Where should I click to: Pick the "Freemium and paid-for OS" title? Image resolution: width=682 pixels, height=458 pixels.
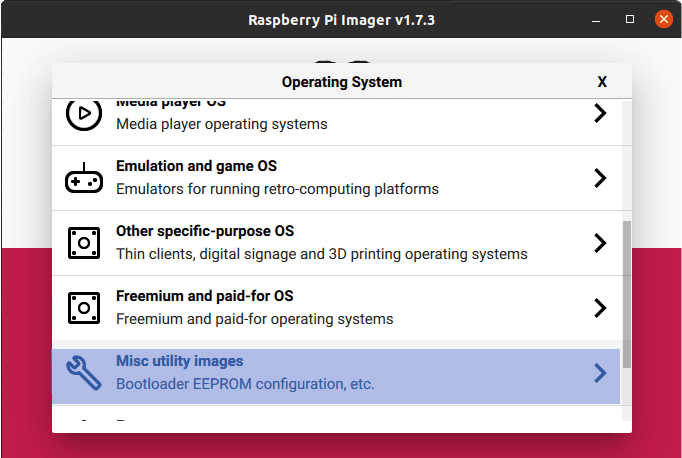pyautogui.click(x=204, y=296)
